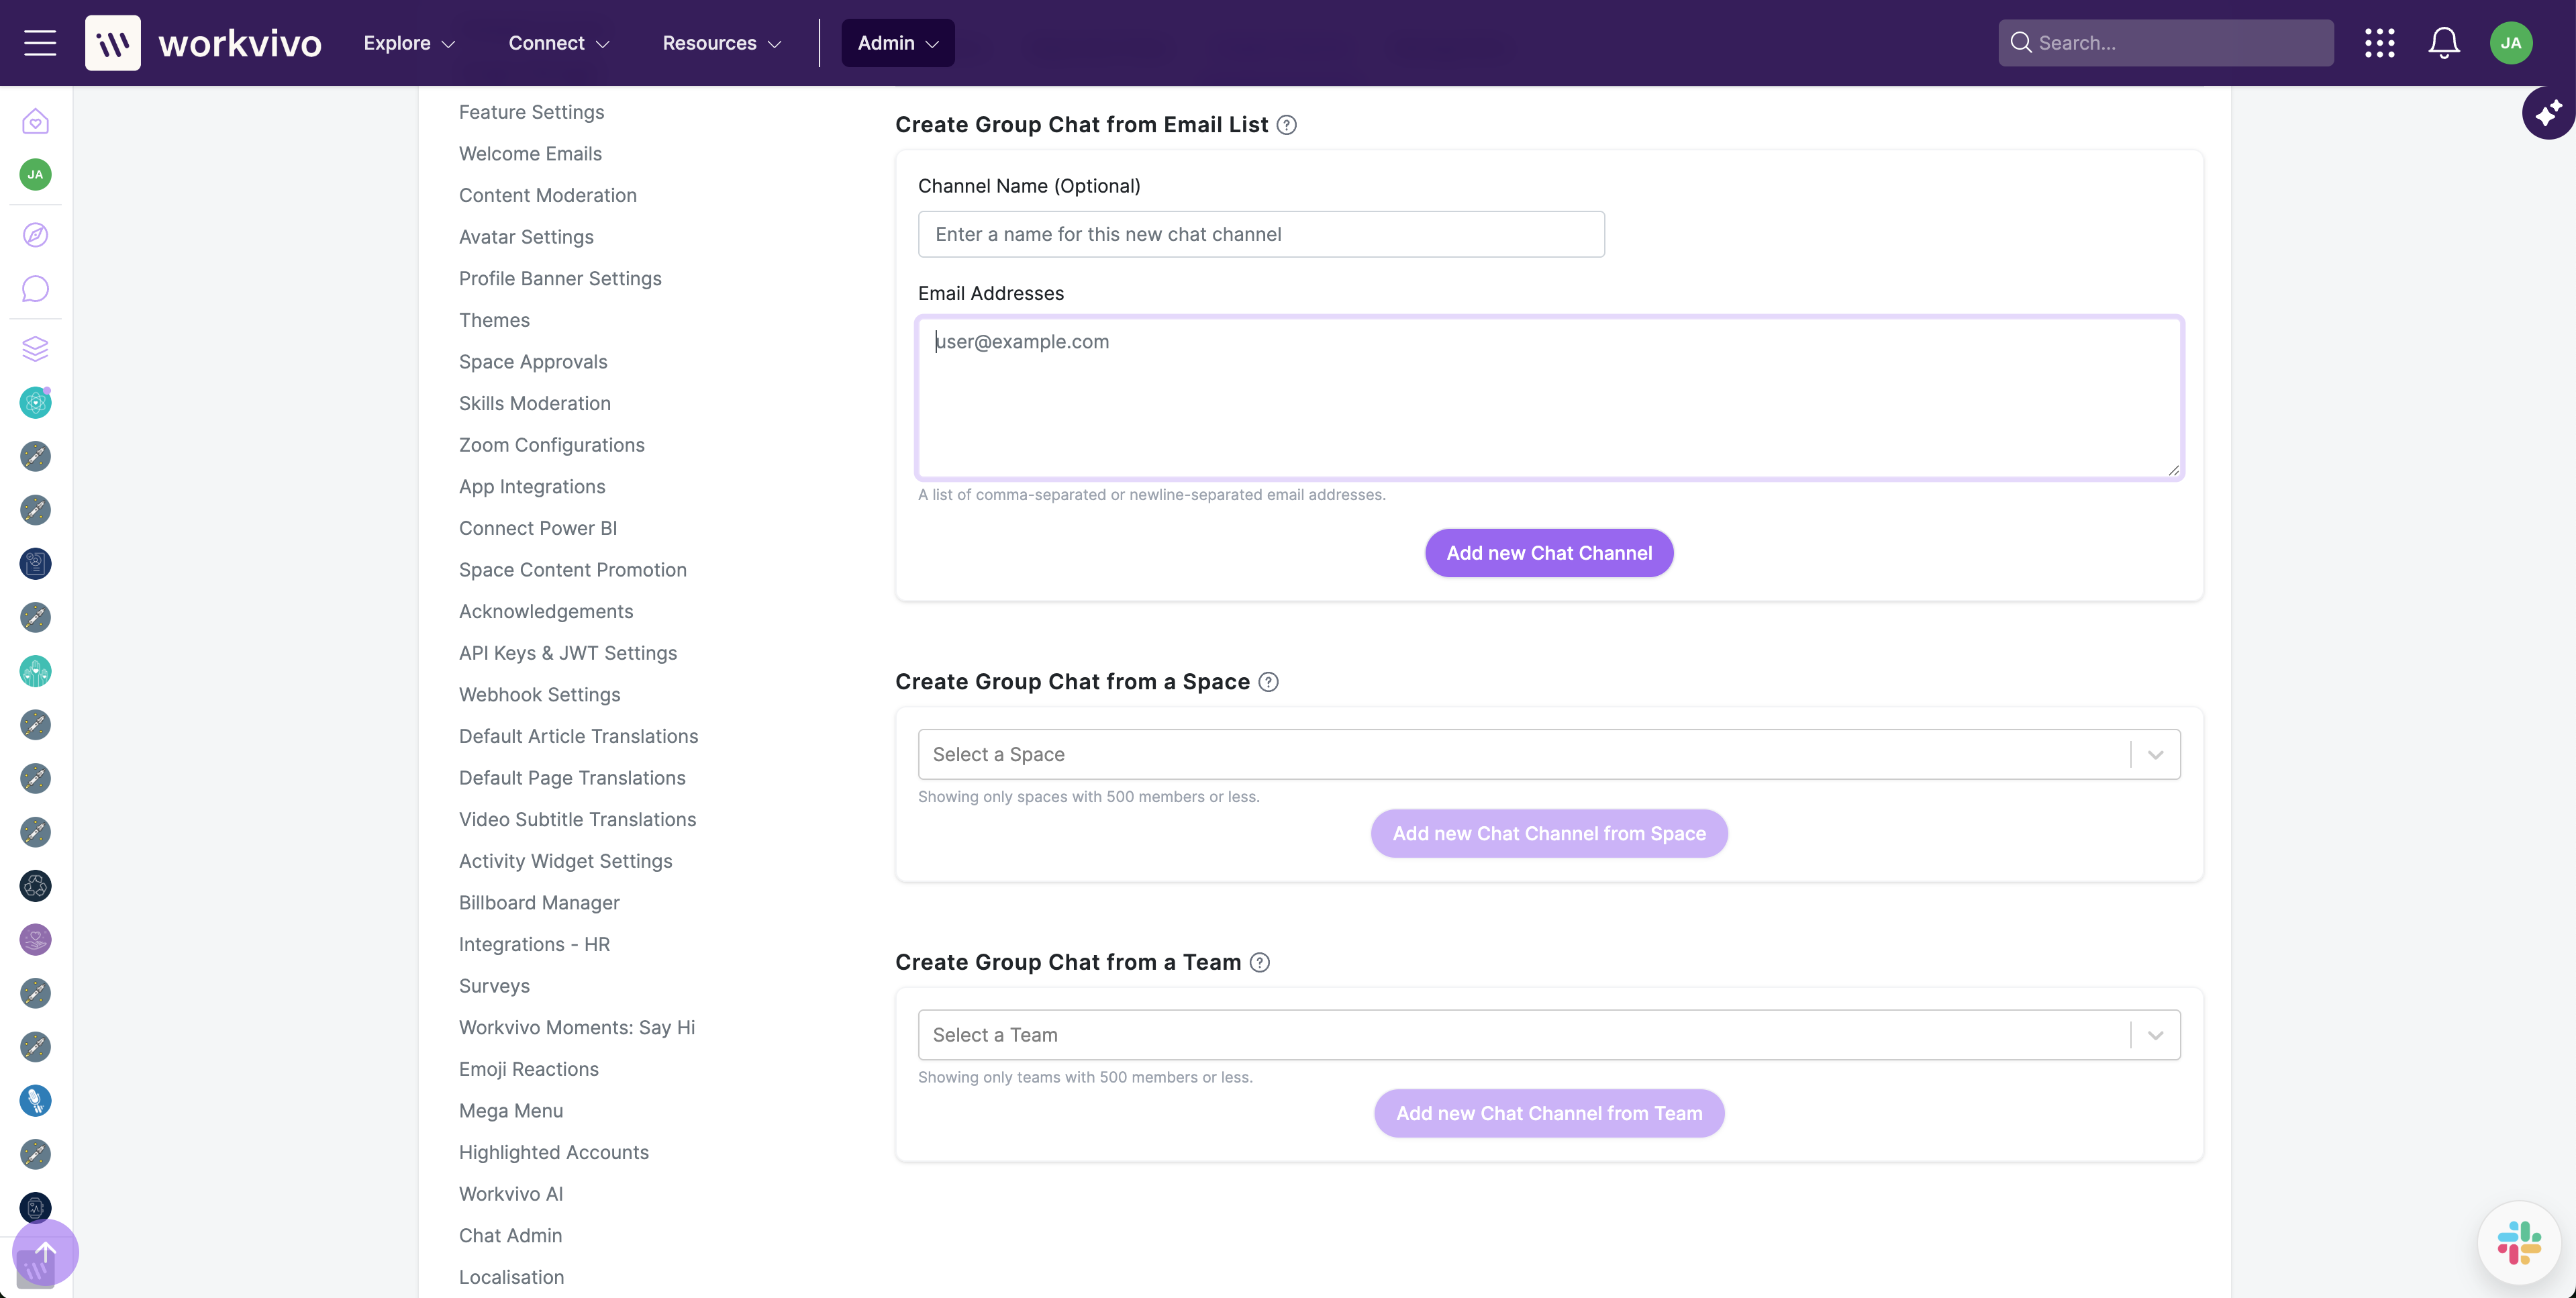Click Add new Chat Channel button
2576x1298 pixels.
(1549, 553)
